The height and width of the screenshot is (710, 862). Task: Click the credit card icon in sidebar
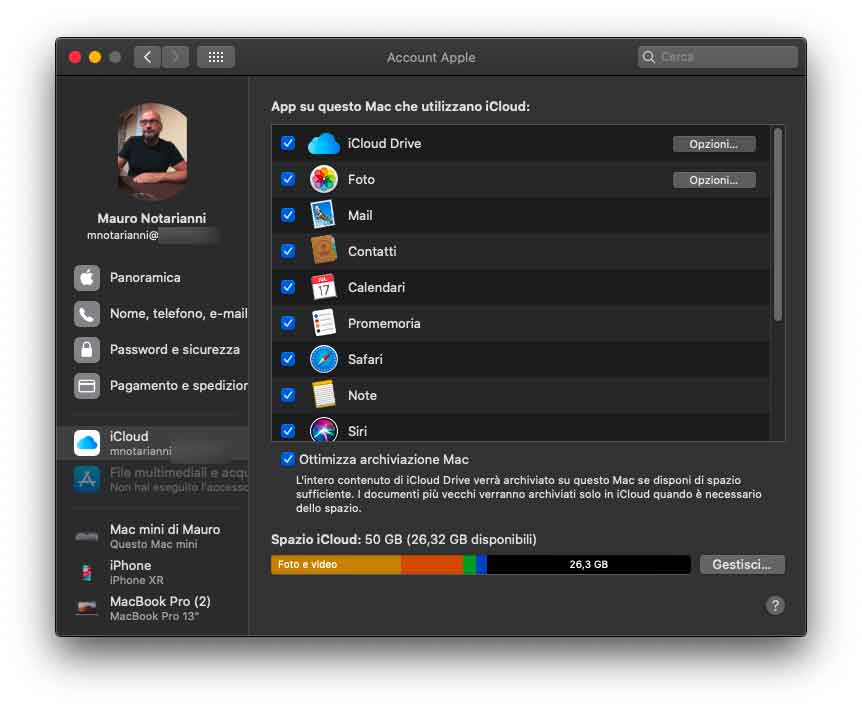pyautogui.click(x=87, y=386)
